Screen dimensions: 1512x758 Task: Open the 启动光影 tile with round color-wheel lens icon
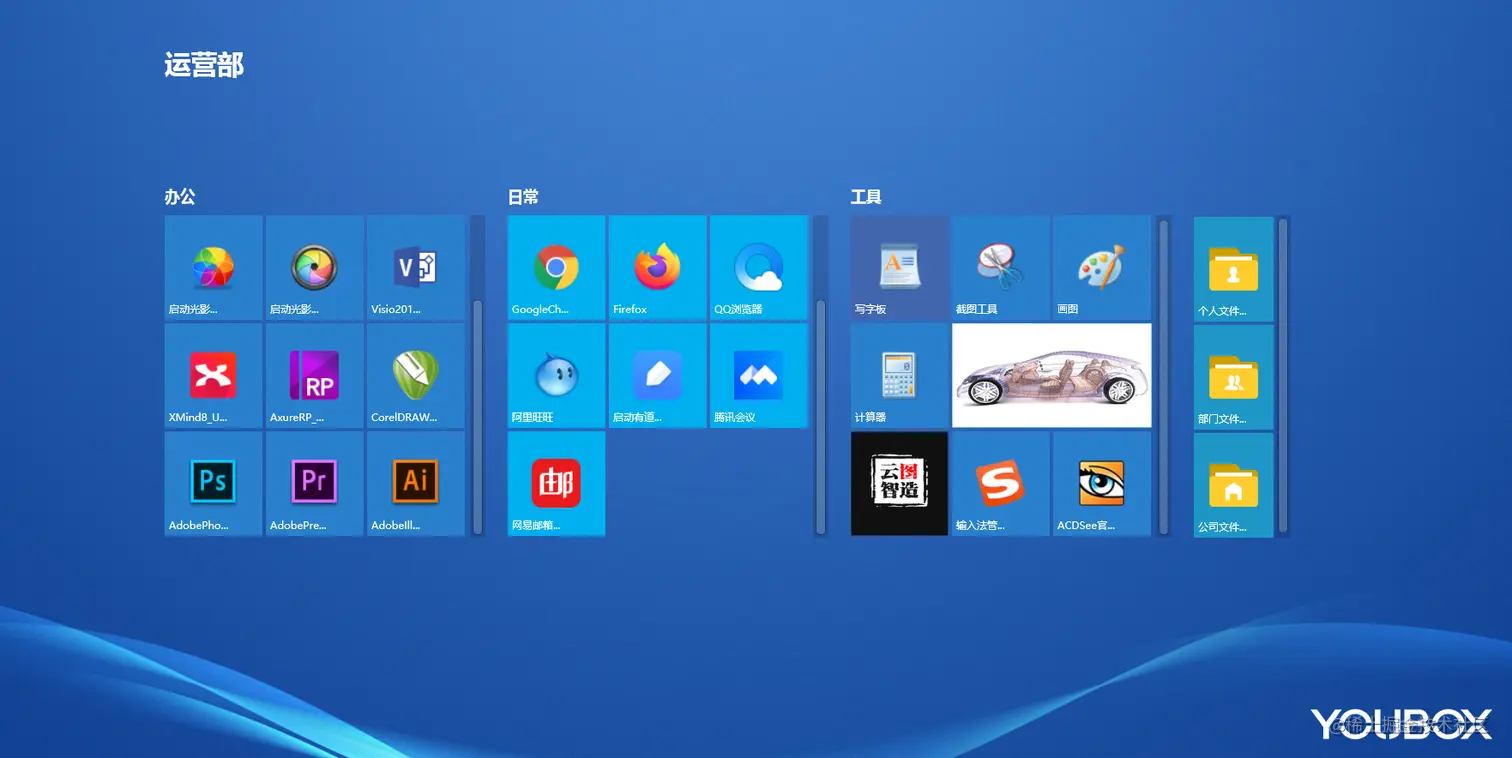(x=315, y=268)
